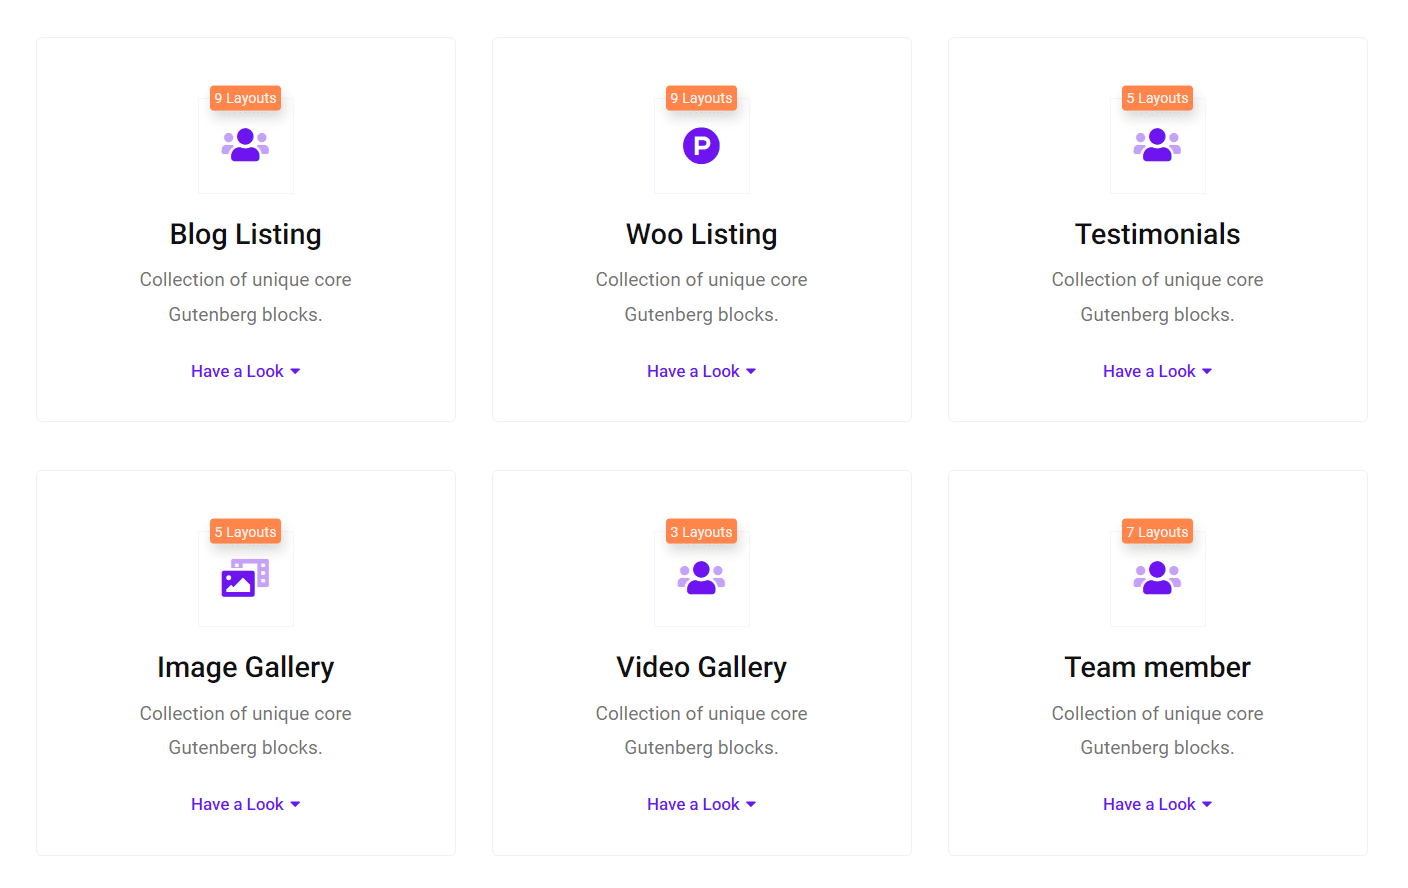Click the Team member group icon
The image size is (1408, 888).
tap(1157, 579)
